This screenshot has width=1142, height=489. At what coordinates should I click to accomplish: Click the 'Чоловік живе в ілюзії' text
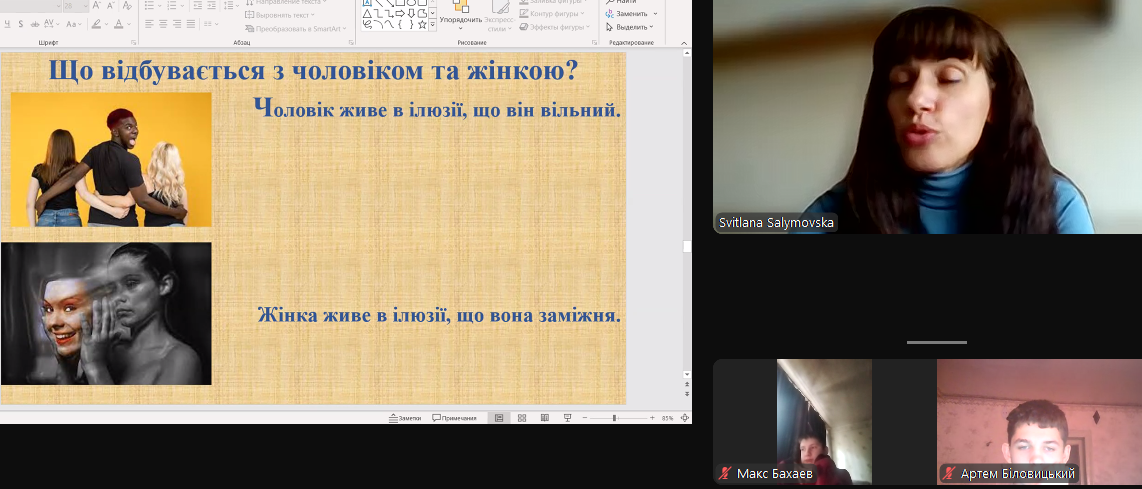[437, 109]
